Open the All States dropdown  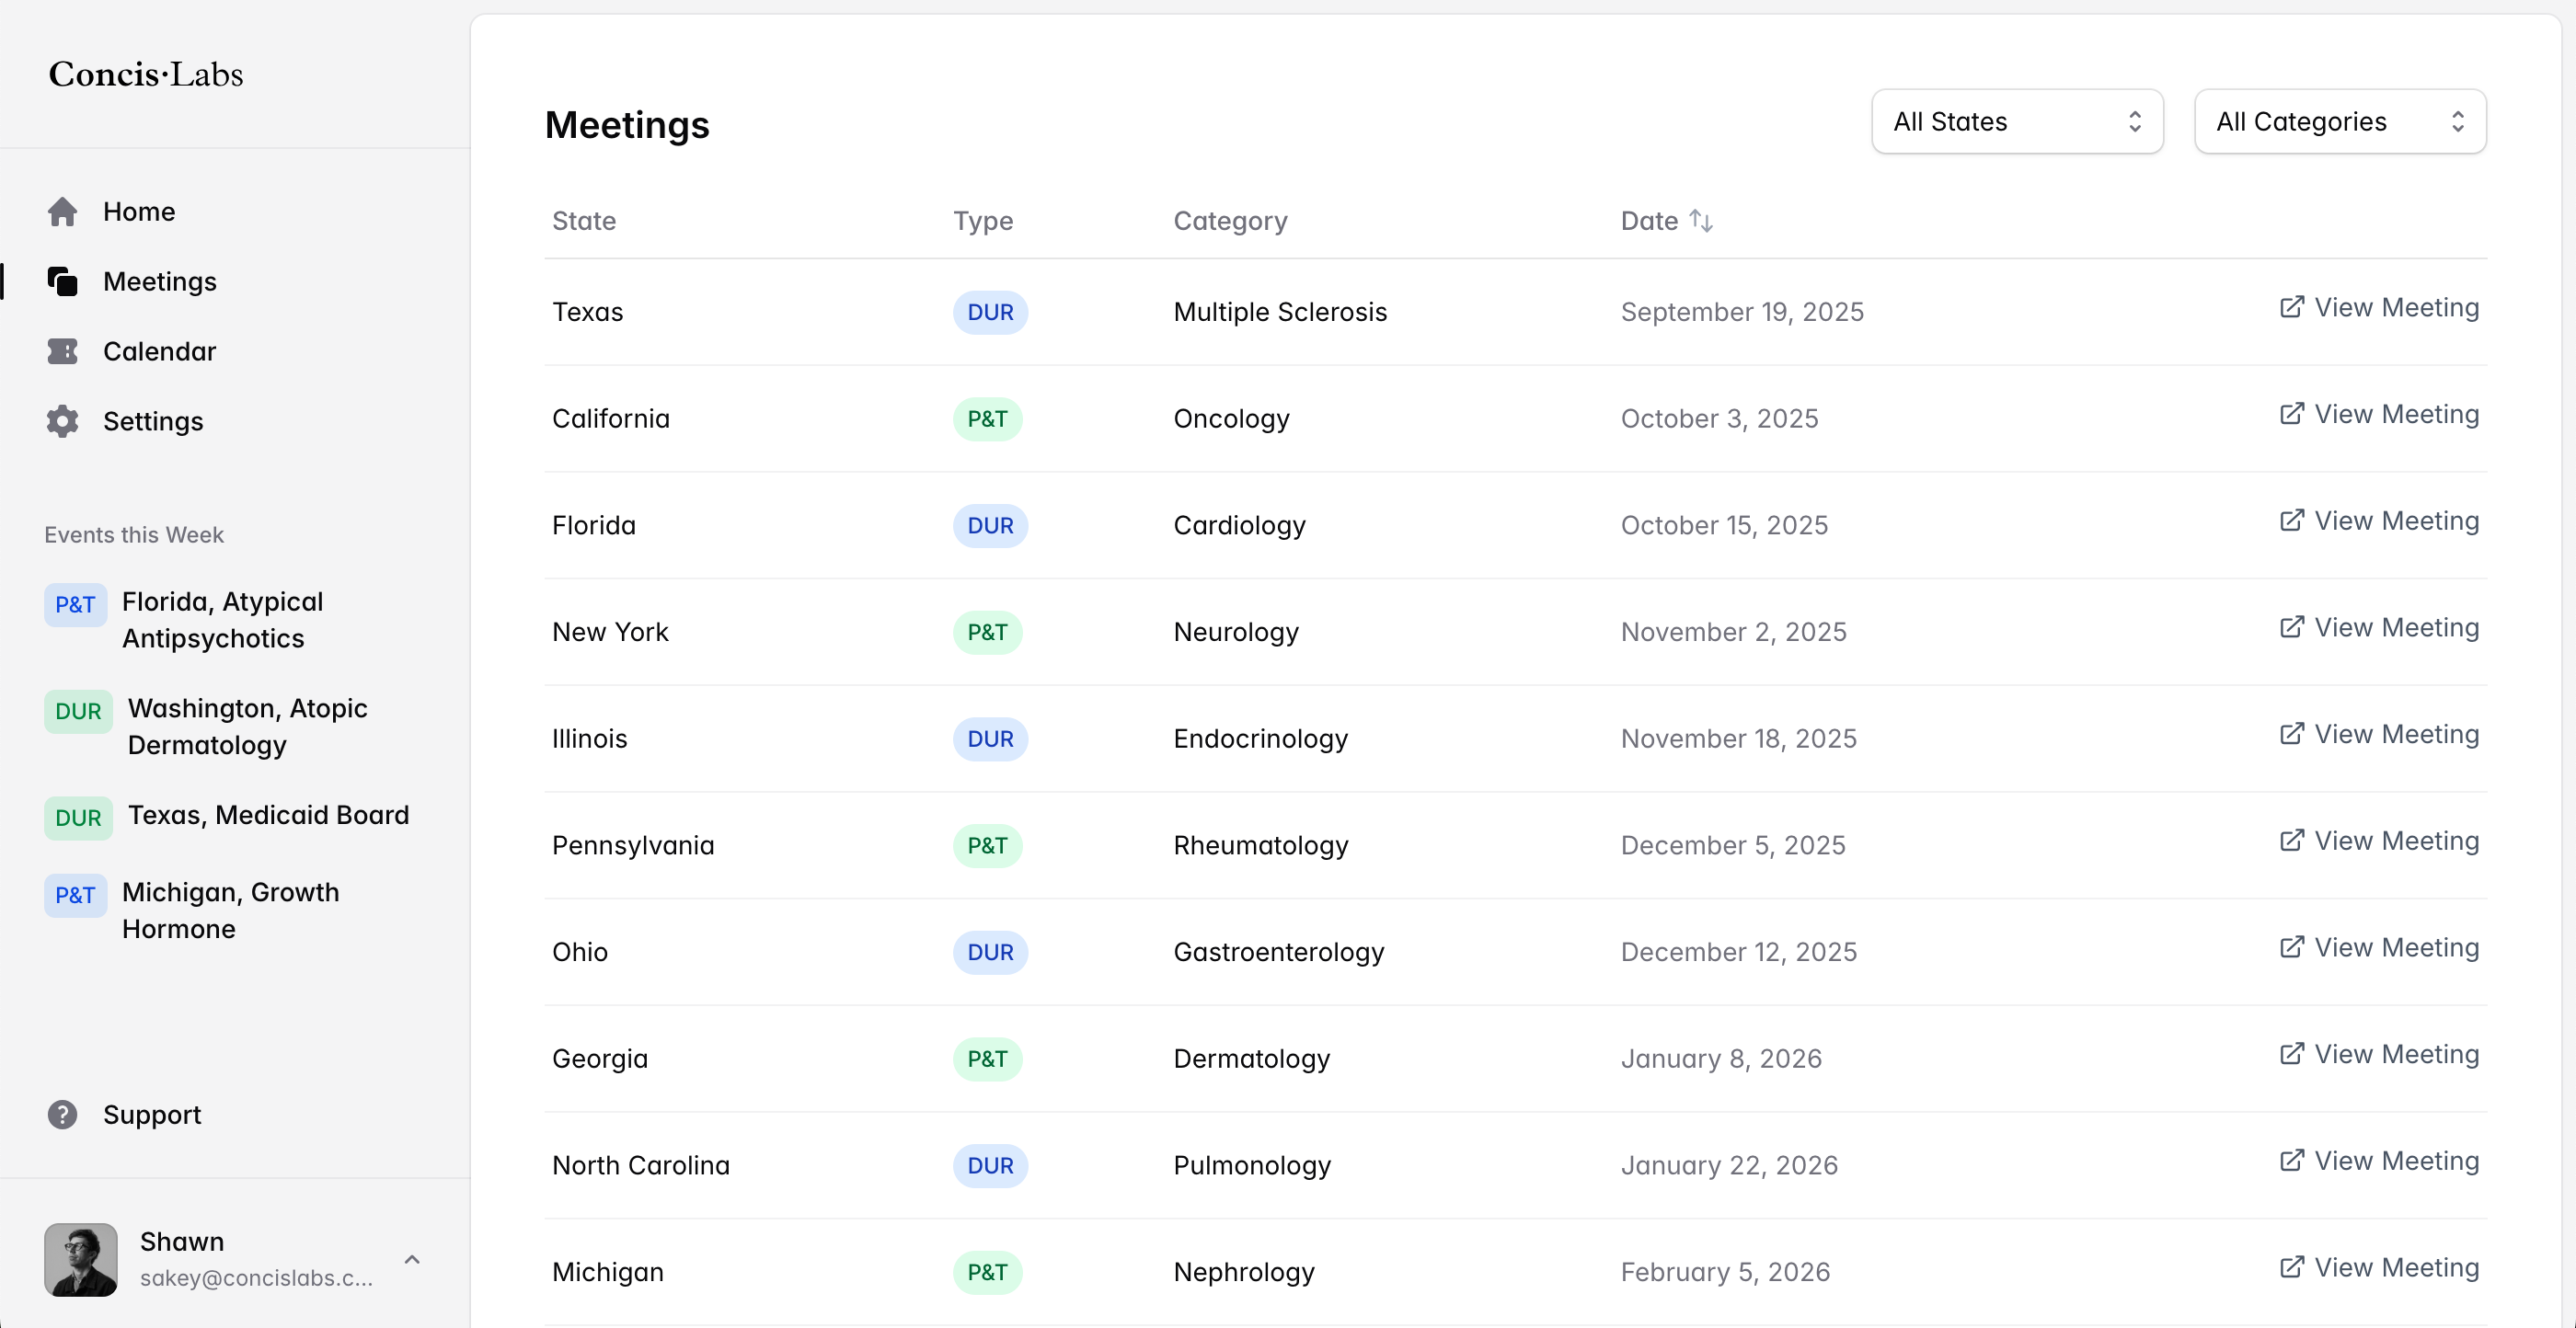click(2016, 122)
